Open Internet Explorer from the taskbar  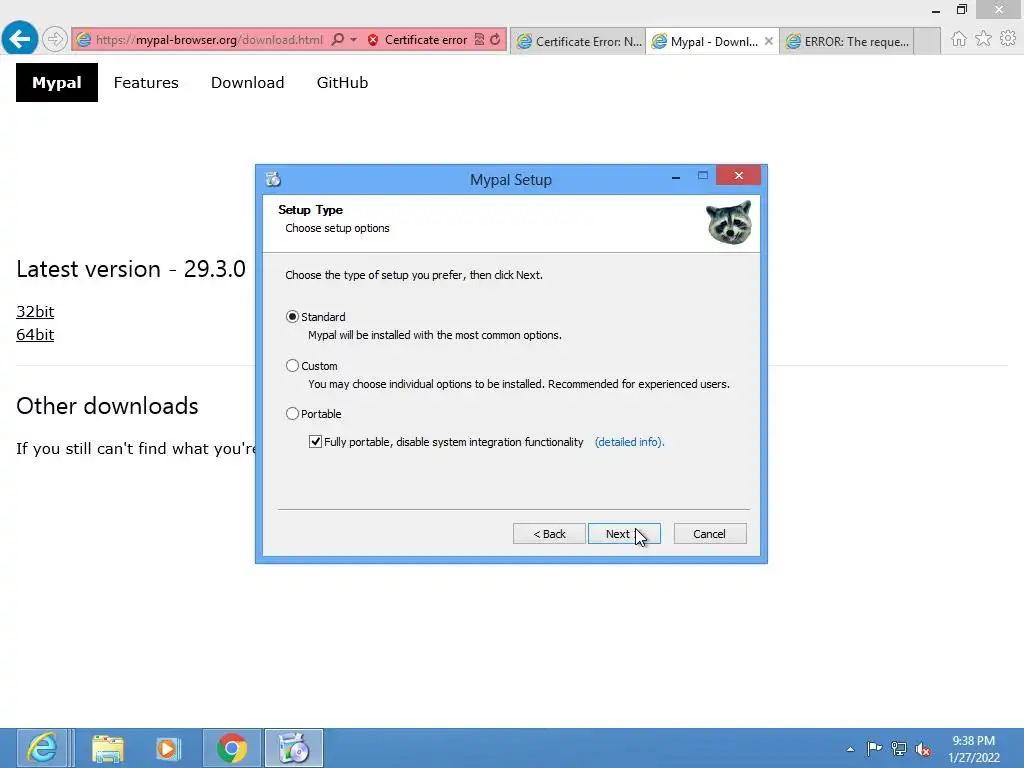pos(42,748)
